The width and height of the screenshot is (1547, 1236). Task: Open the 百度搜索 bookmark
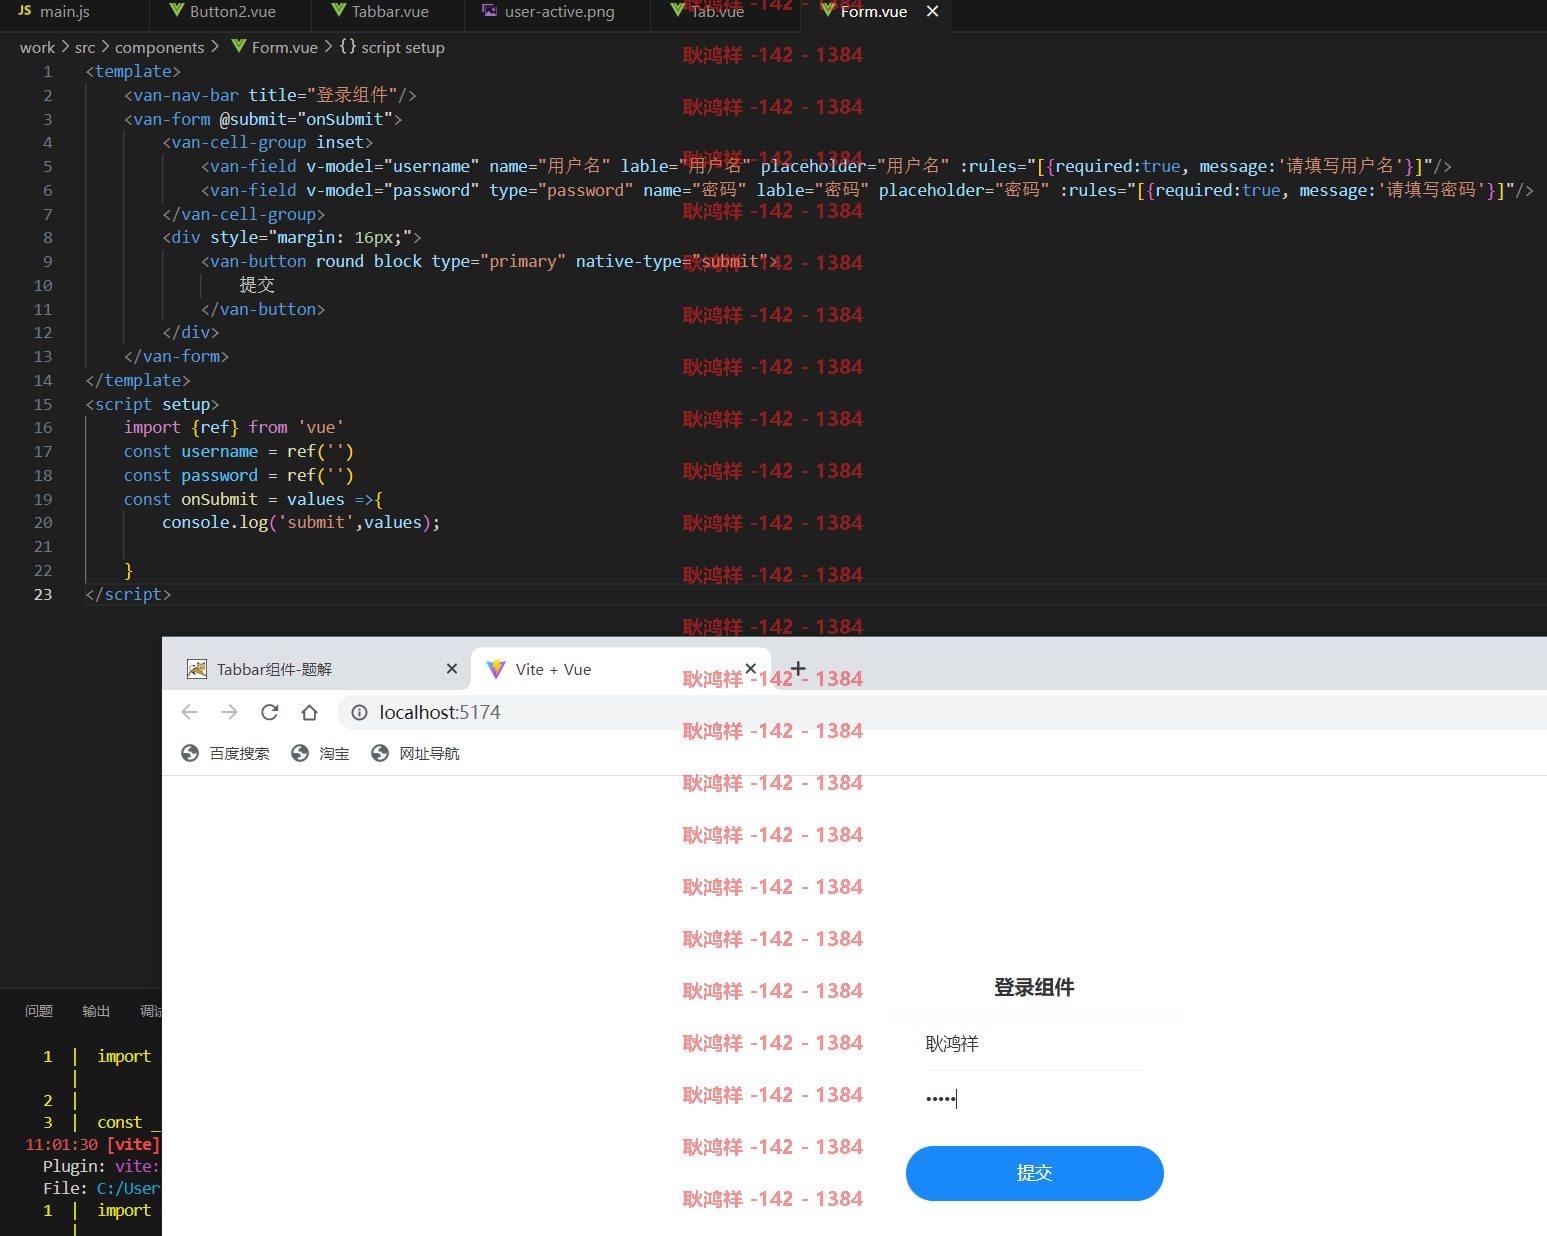[226, 753]
